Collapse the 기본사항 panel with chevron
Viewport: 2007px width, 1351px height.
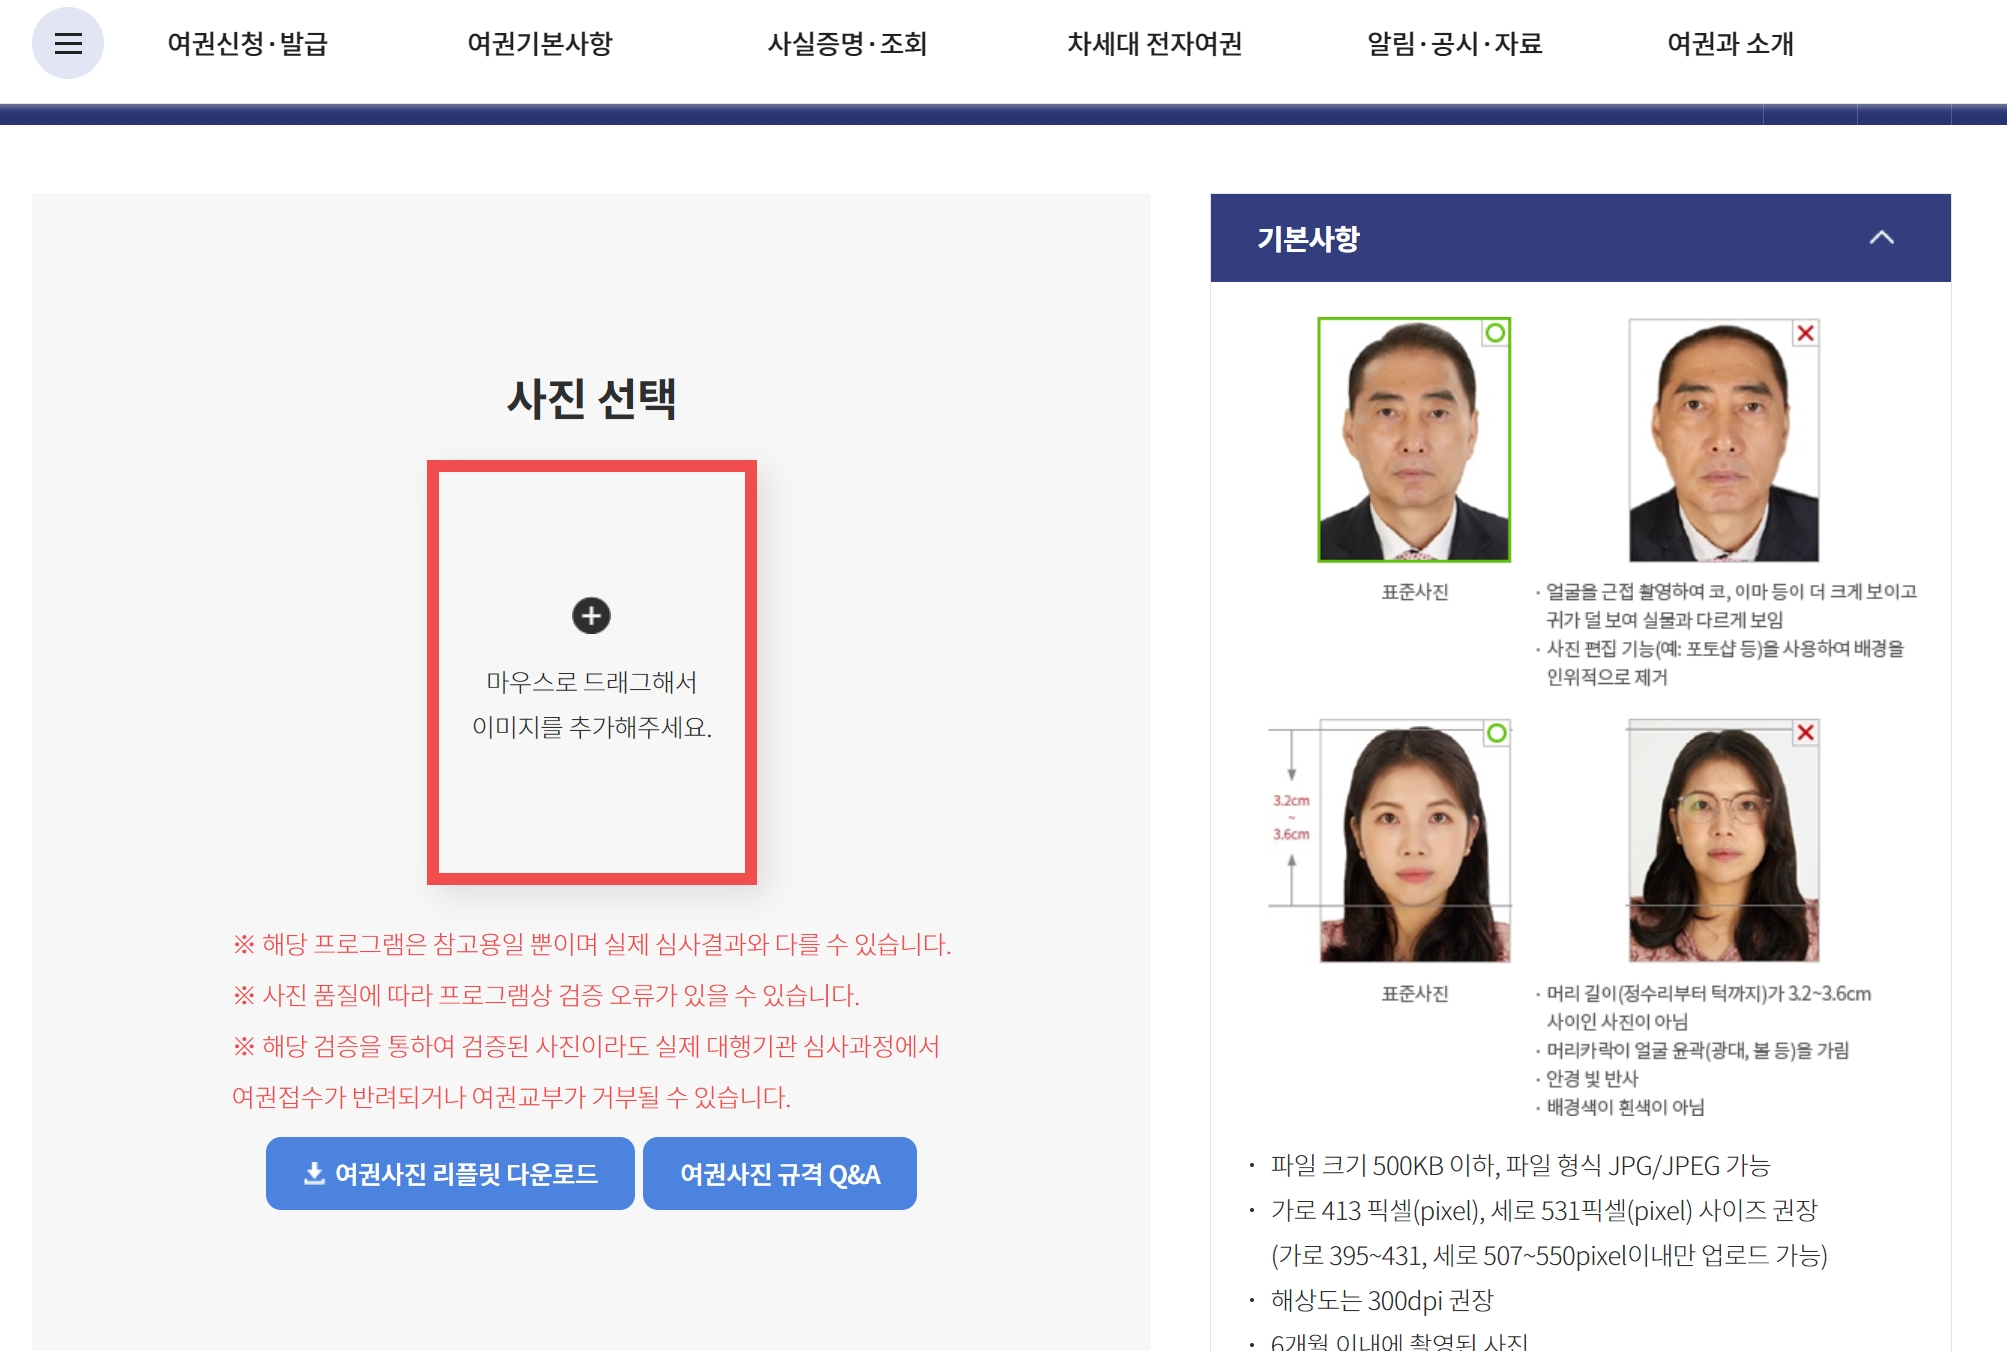pos(1881,238)
